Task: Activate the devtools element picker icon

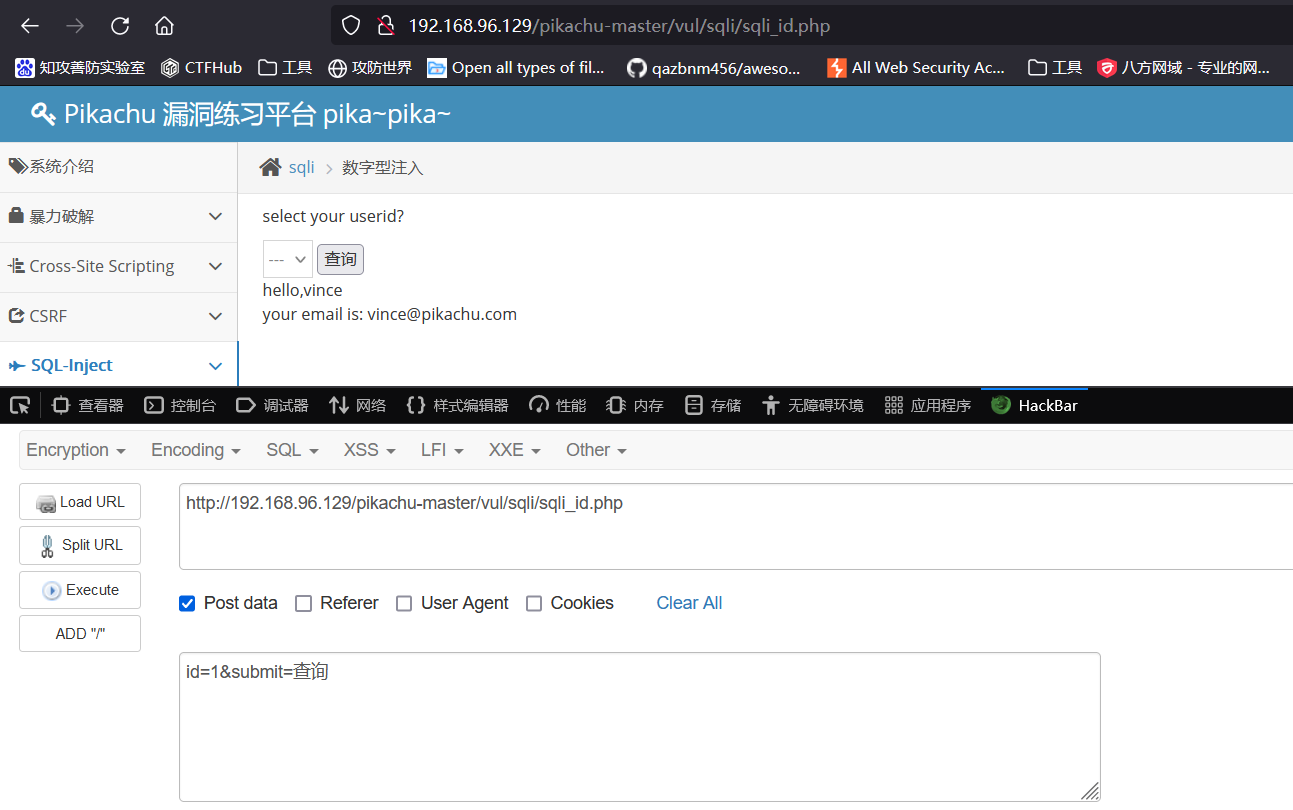Action: click(19, 405)
